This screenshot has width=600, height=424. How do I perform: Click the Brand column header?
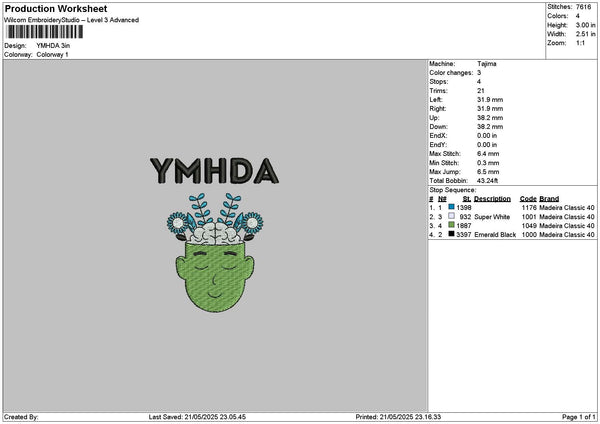pyautogui.click(x=549, y=198)
